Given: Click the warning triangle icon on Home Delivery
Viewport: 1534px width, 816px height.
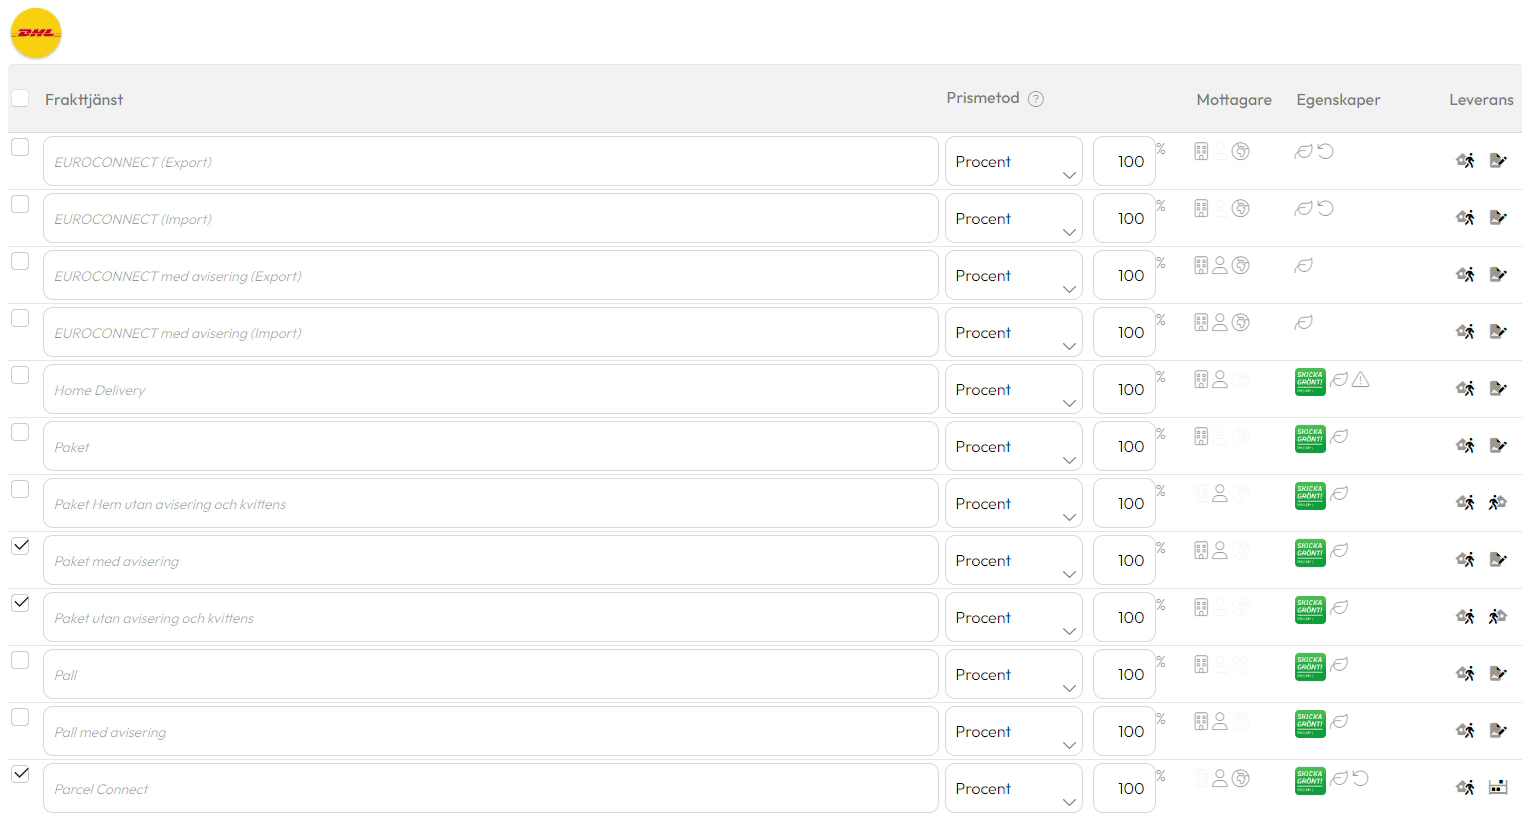Looking at the screenshot, I should [1361, 380].
